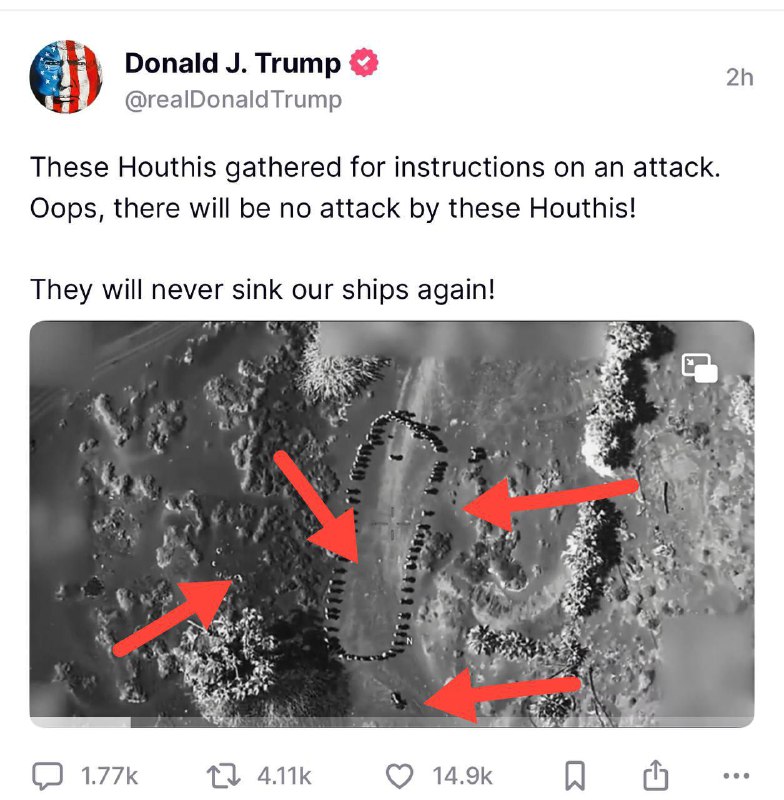
Task: Open Donald J. Trump display name
Action: click(x=233, y=63)
